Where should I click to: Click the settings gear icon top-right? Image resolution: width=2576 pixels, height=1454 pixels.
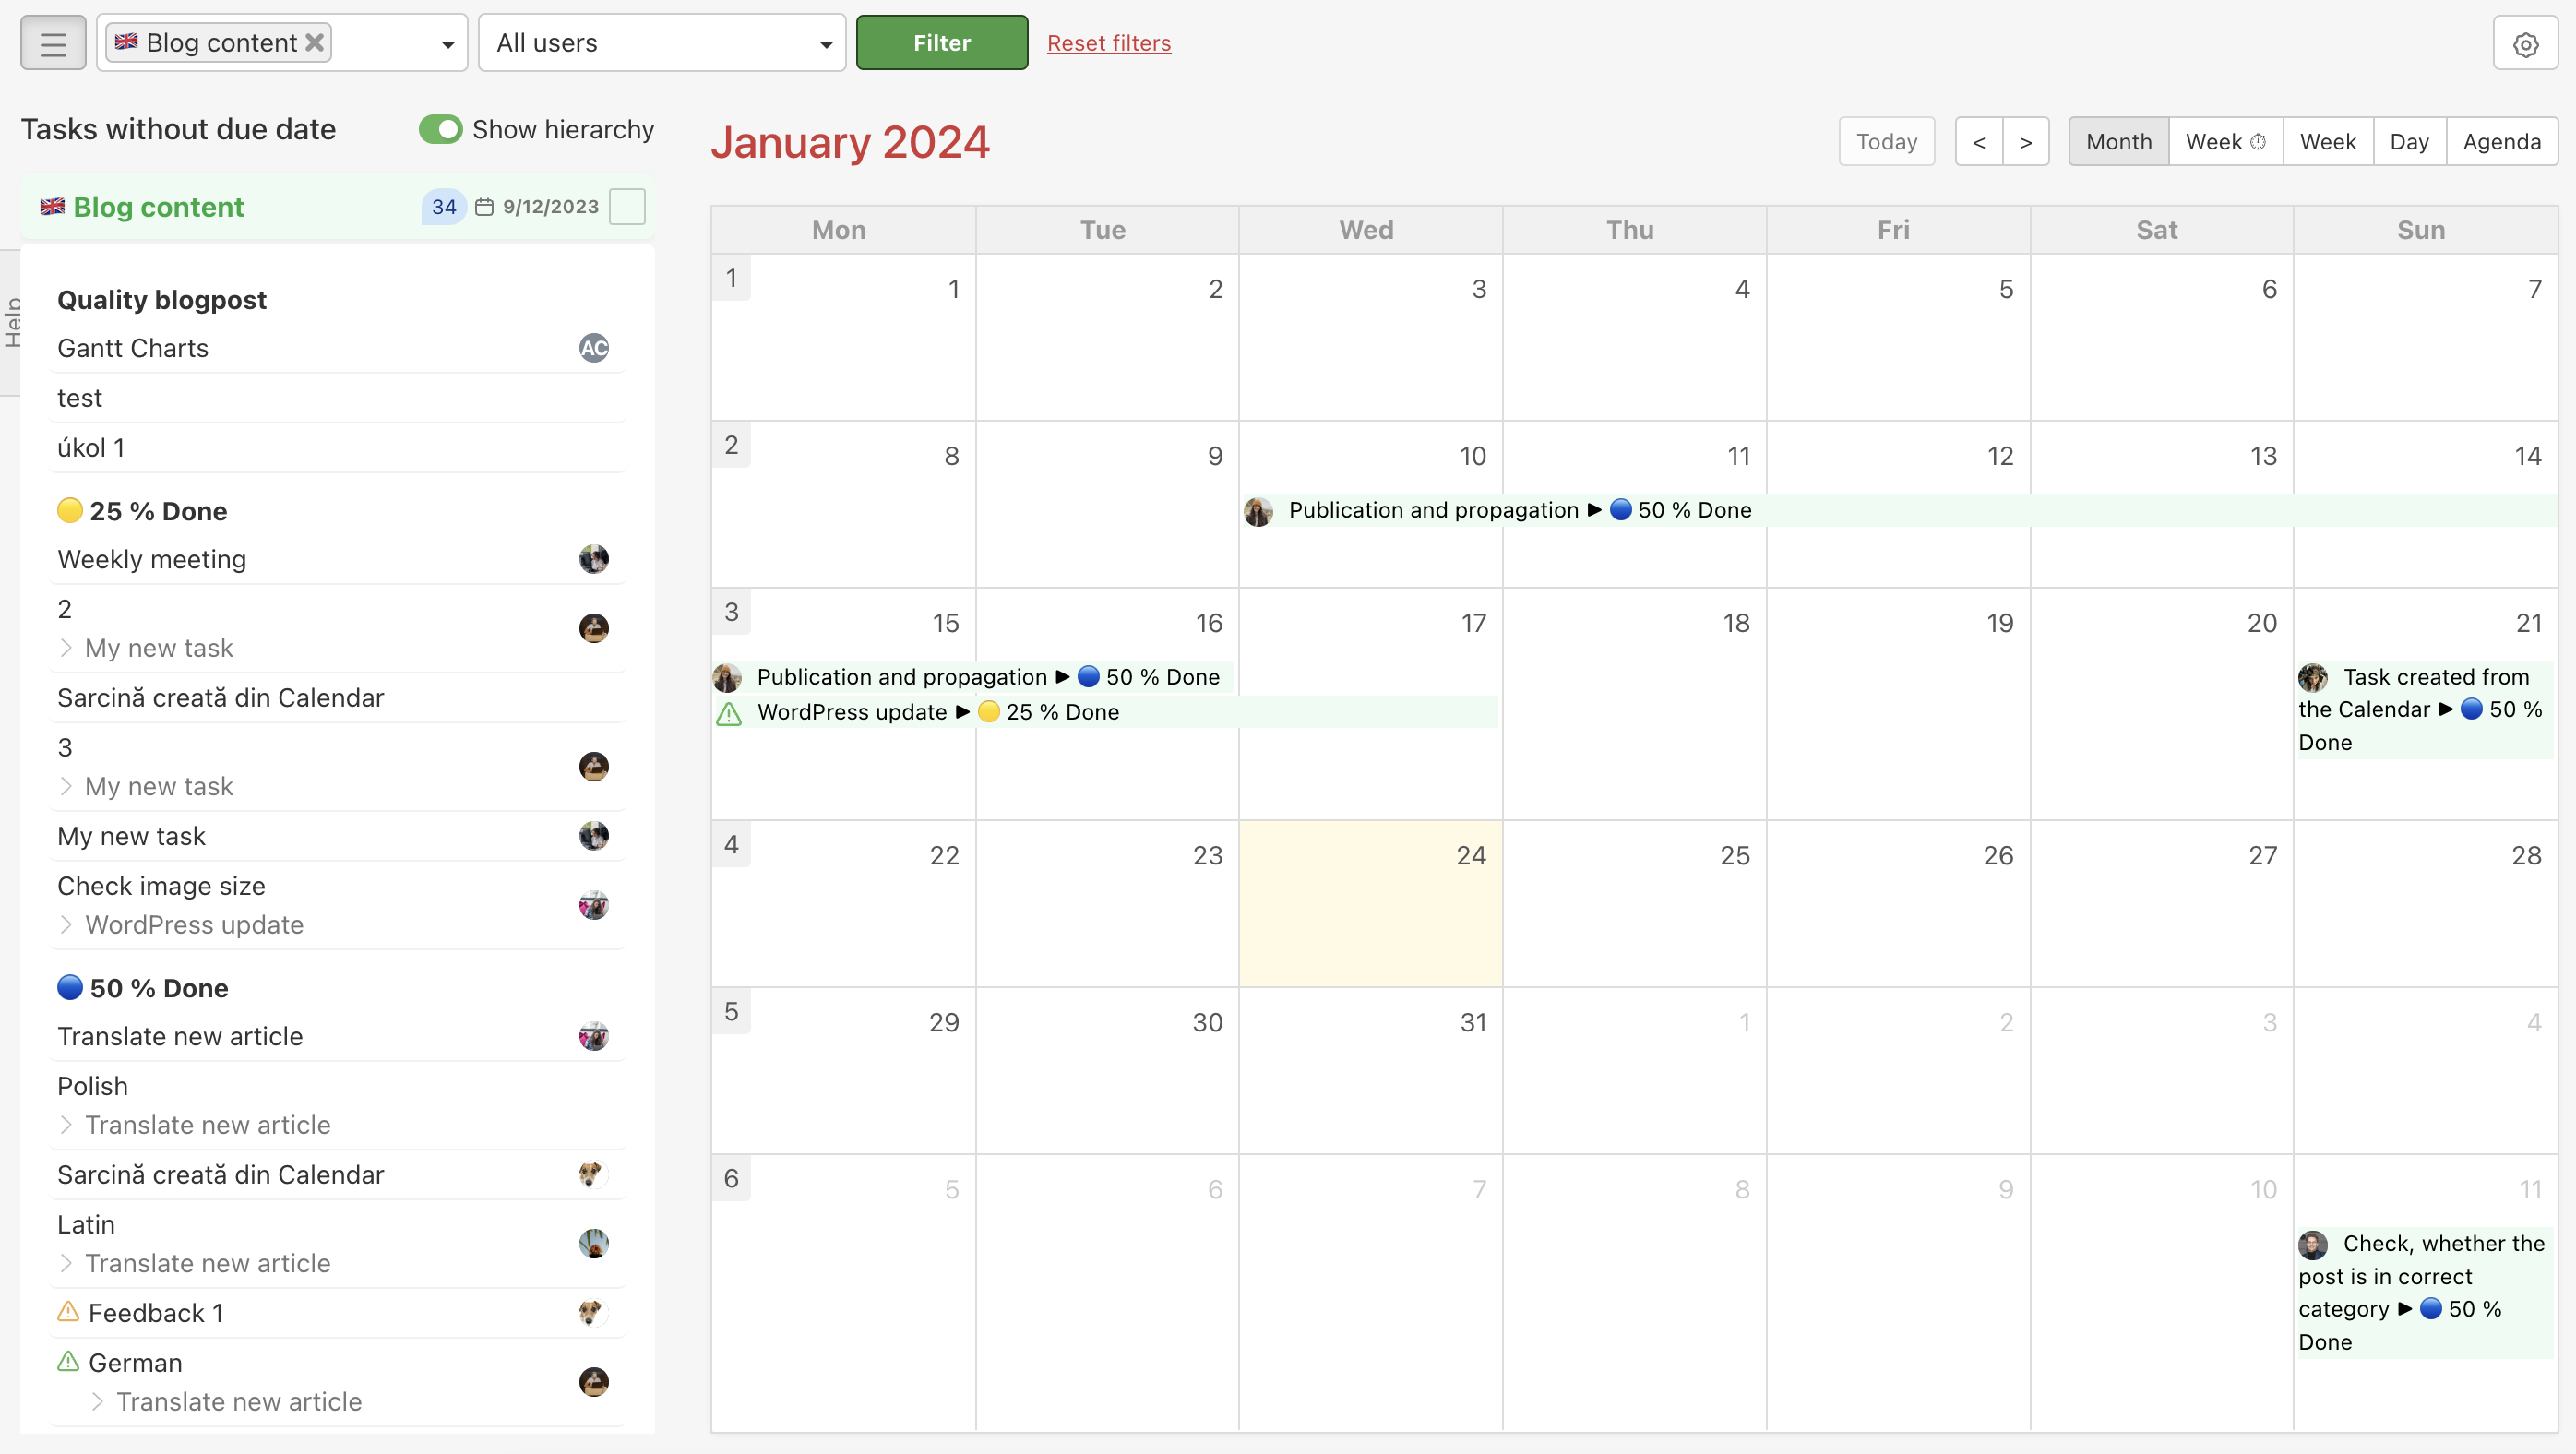pos(2524,42)
